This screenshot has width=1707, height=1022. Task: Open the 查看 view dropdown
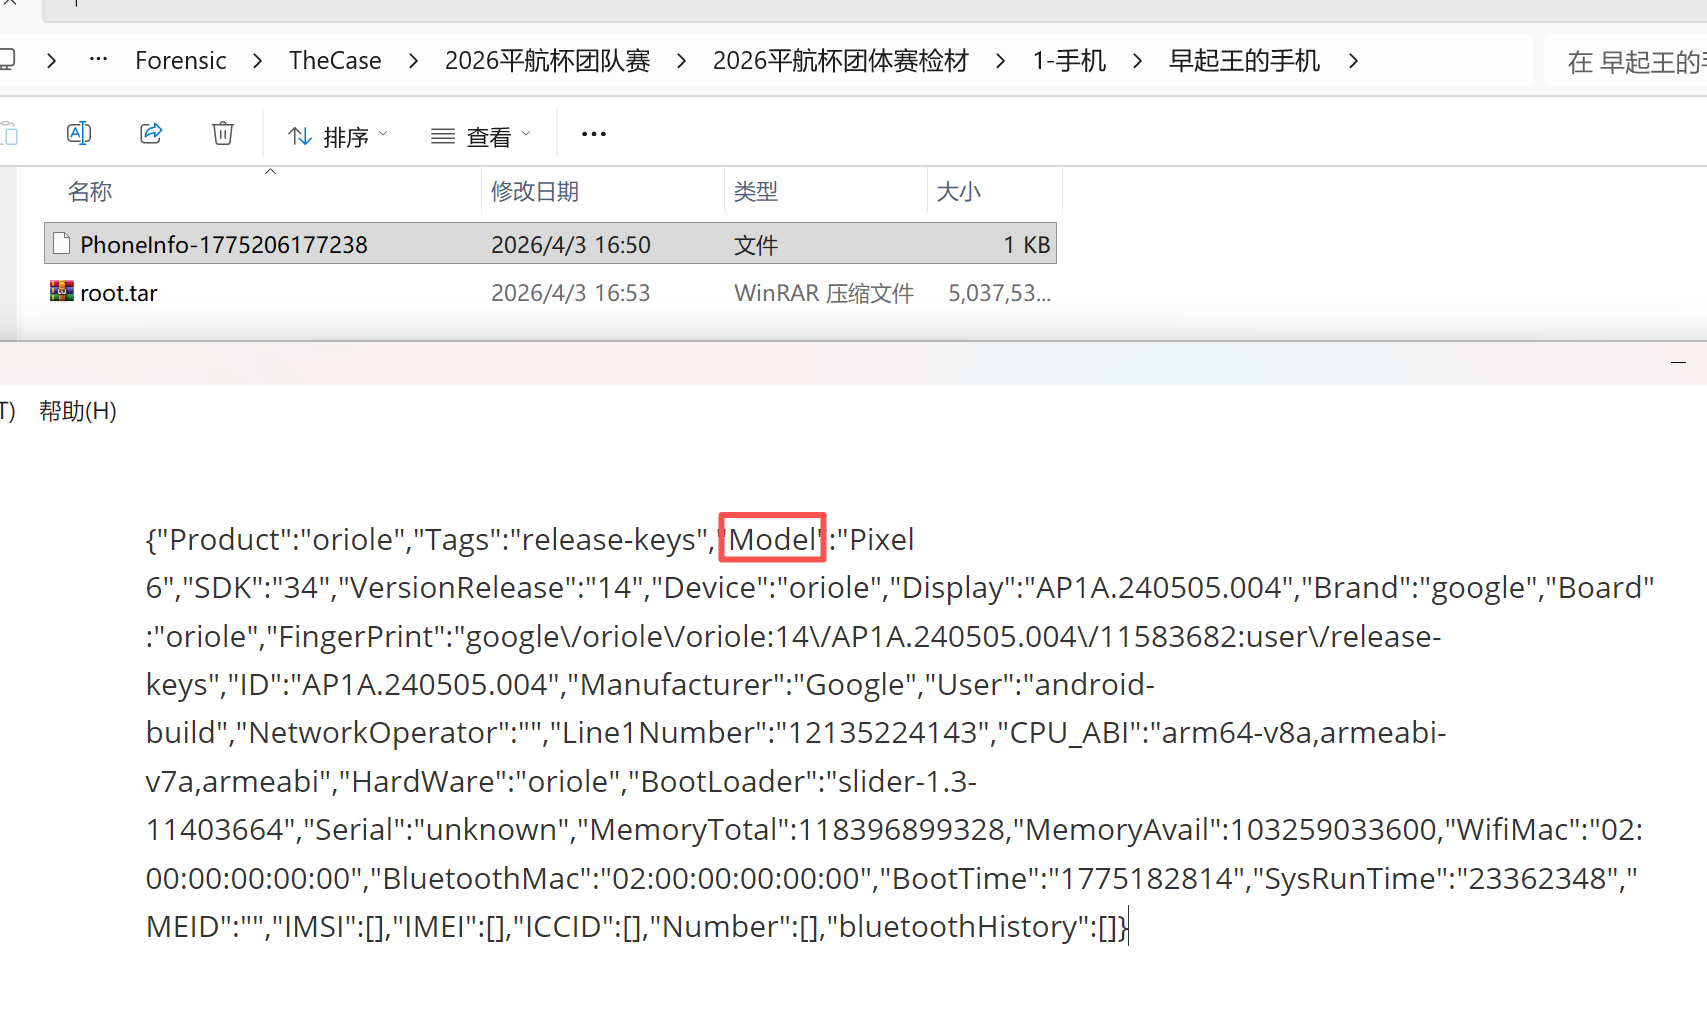coord(480,136)
